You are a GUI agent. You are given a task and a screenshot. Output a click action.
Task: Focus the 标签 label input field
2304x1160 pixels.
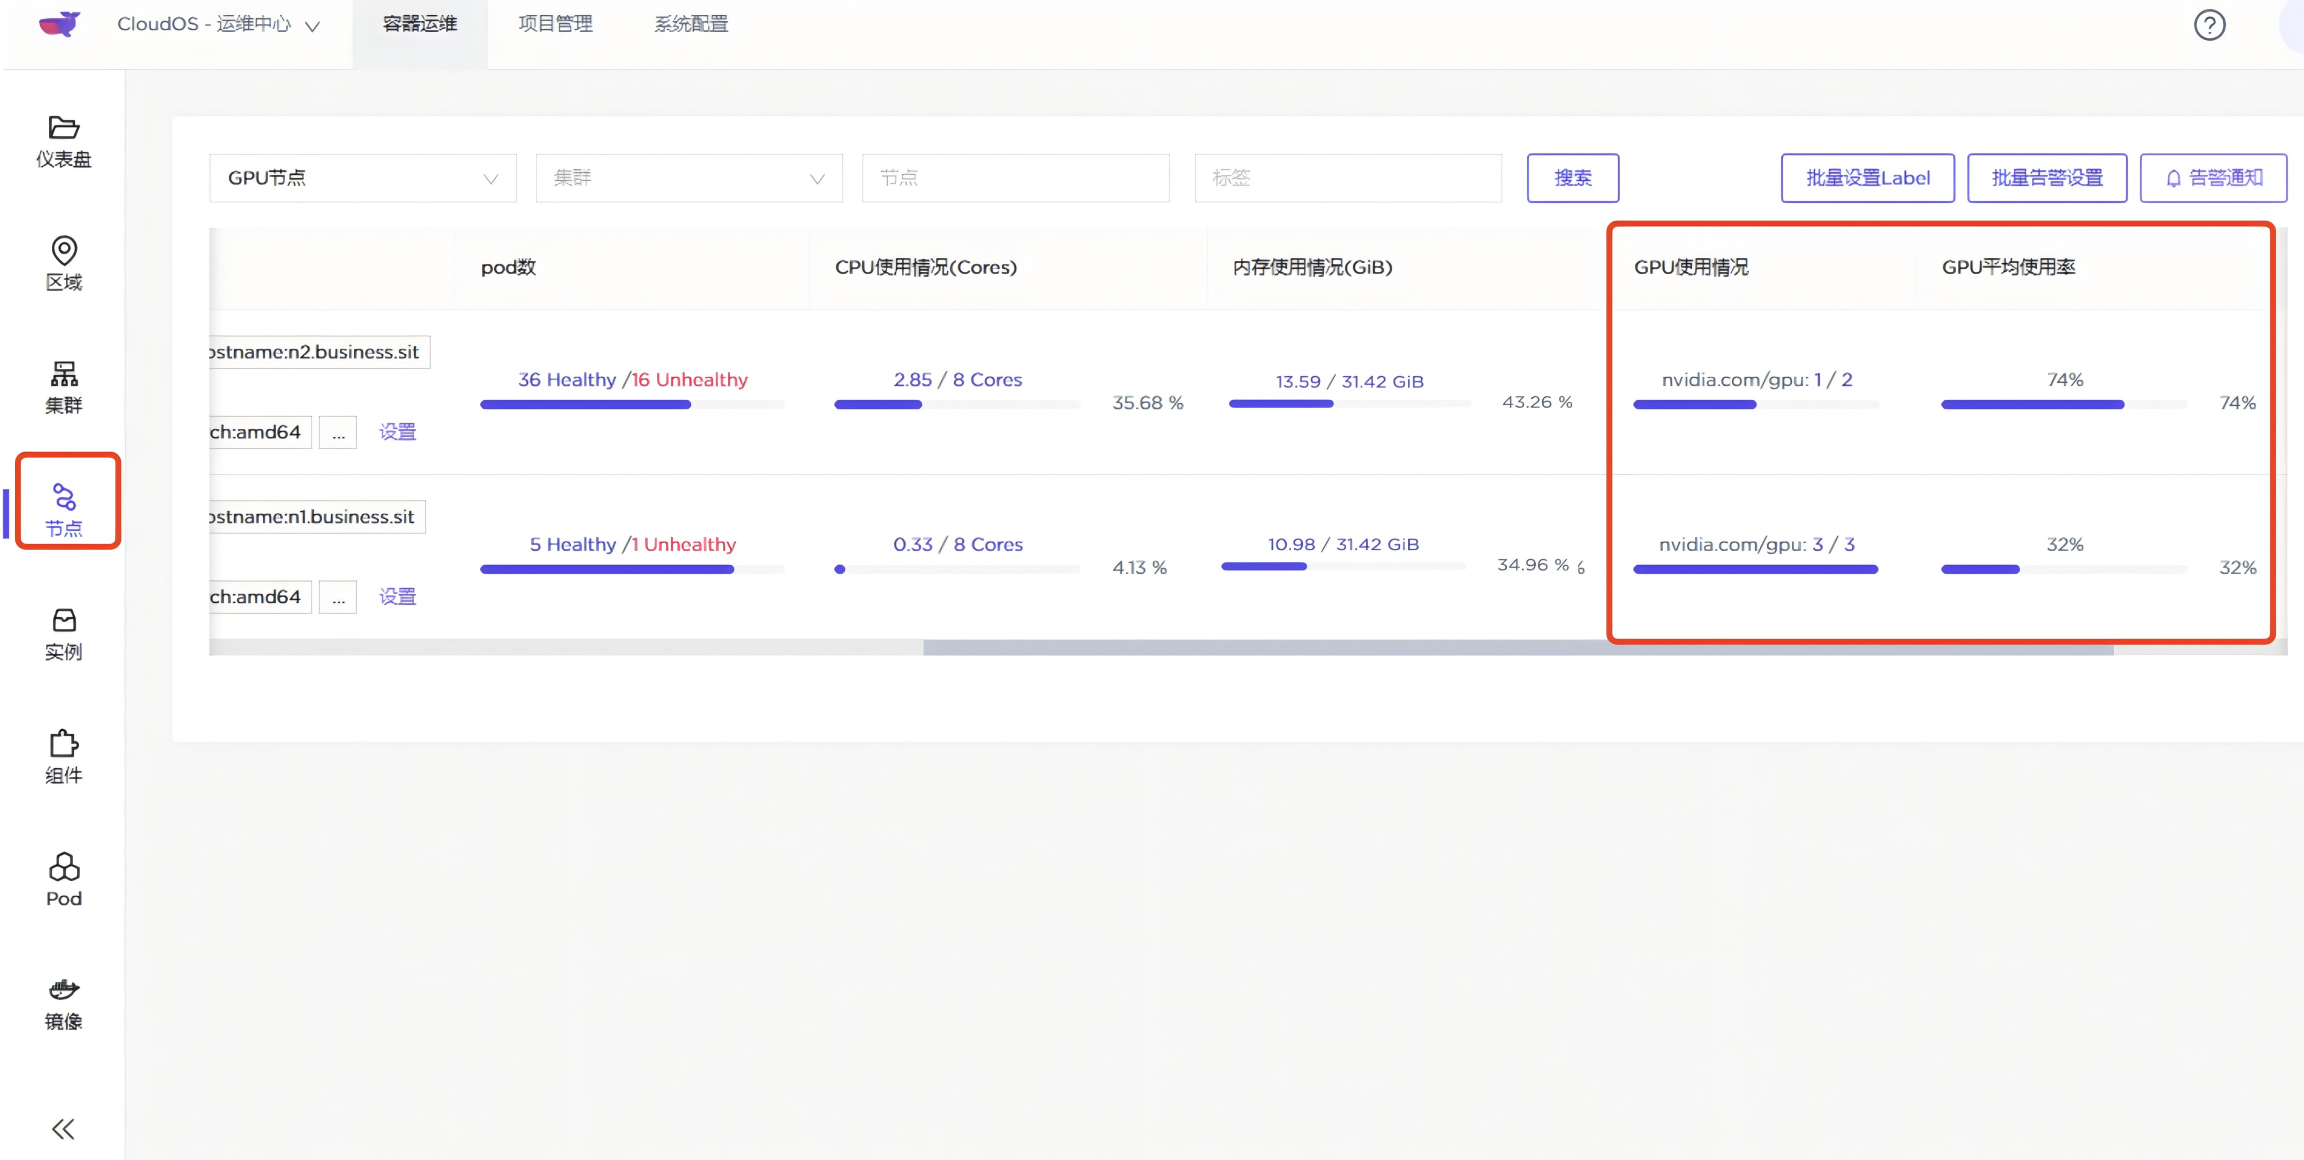[1347, 178]
